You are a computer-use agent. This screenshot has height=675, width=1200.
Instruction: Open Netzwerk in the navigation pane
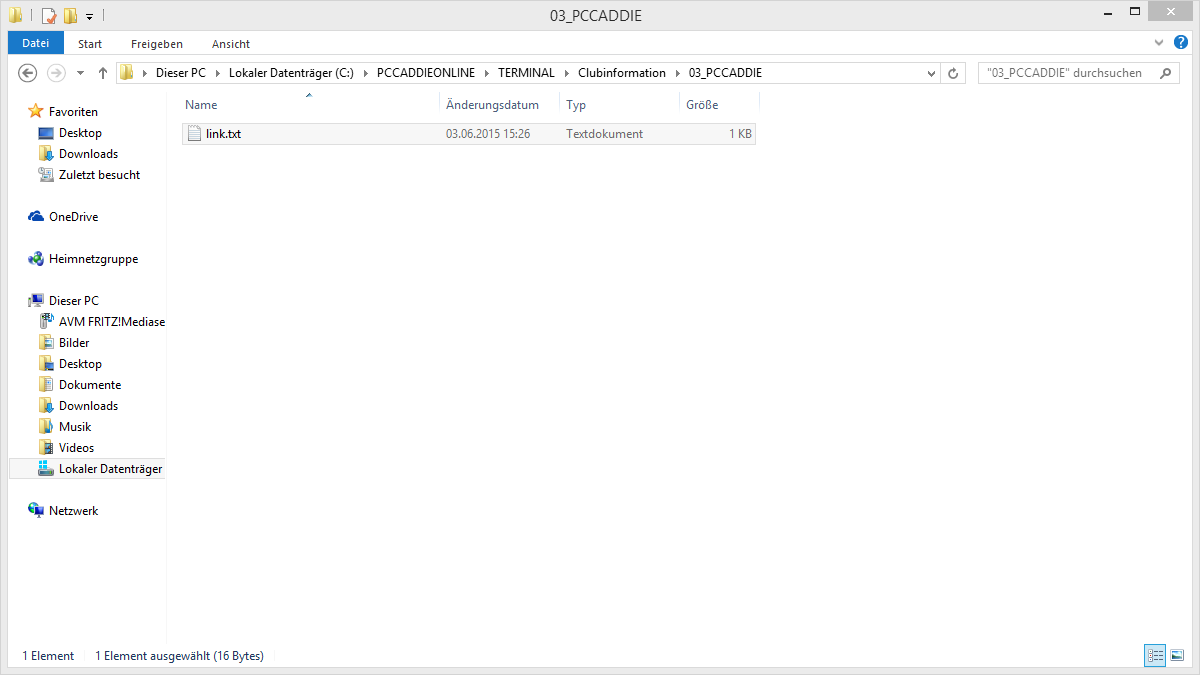(74, 511)
